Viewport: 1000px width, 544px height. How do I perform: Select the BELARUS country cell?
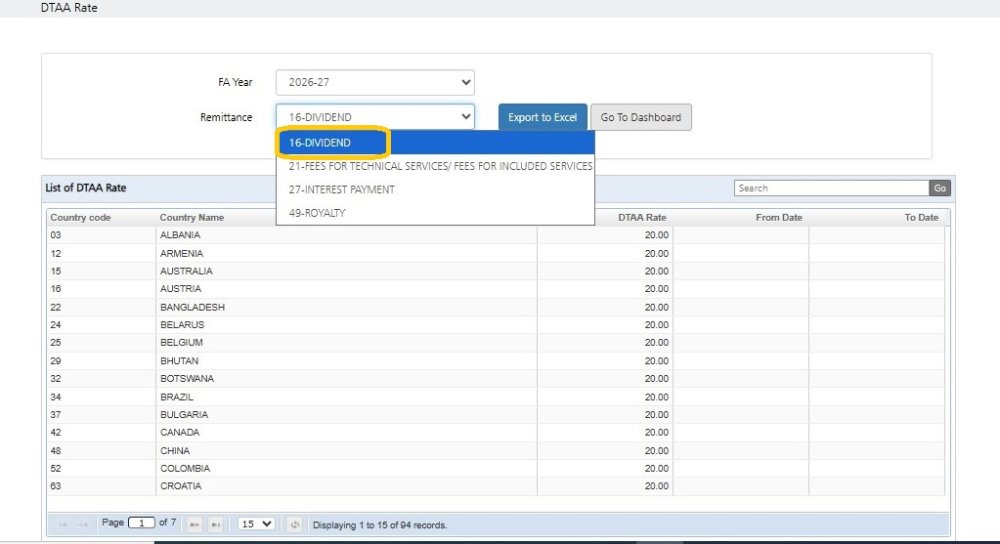[x=346, y=325]
